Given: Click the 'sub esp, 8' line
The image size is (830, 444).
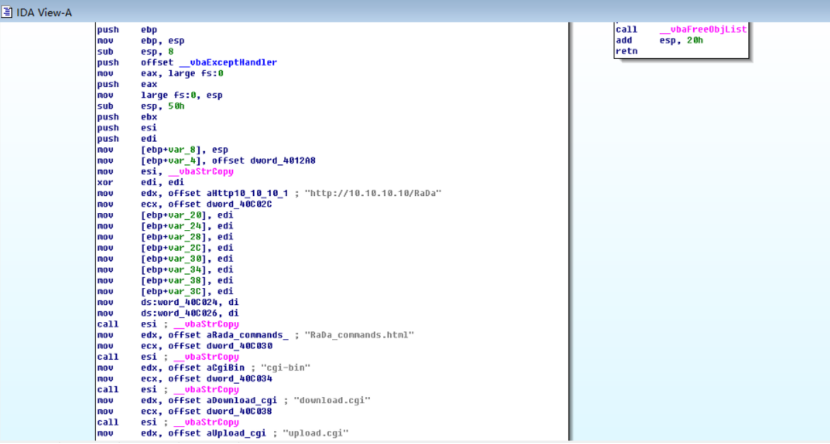Looking at the screenshot, I should (136, 52).
